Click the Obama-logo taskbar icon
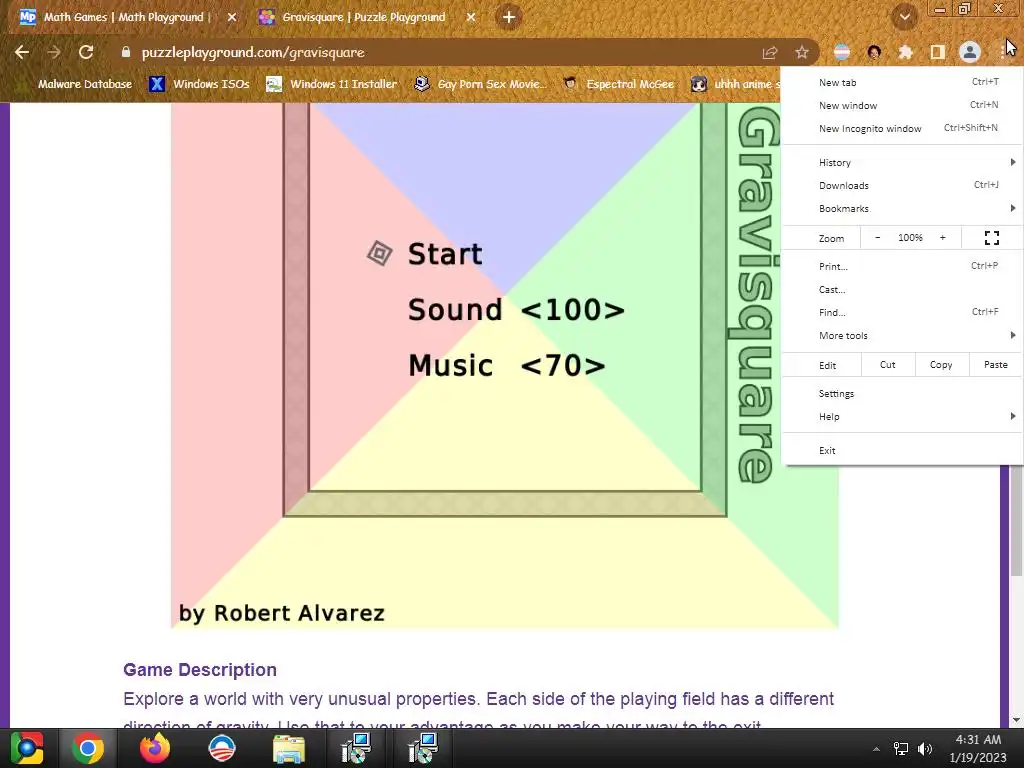 pos(221,748)
